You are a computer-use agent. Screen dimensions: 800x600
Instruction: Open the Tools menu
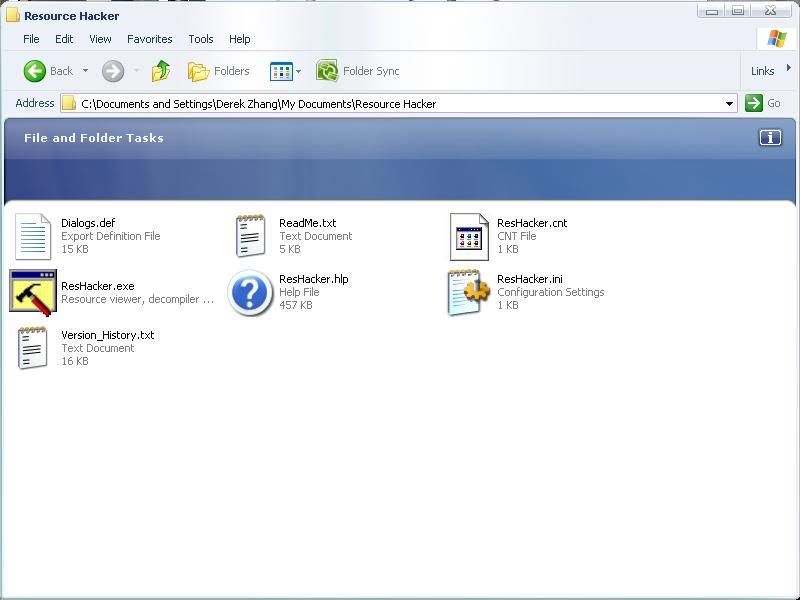tap(201, 39)
